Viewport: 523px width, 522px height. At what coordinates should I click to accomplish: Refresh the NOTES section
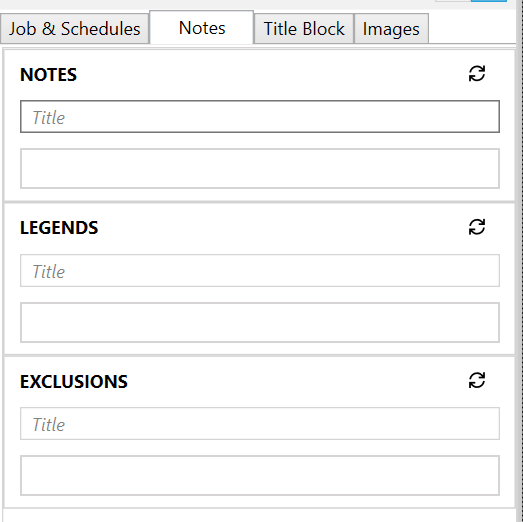click(477, 73)
